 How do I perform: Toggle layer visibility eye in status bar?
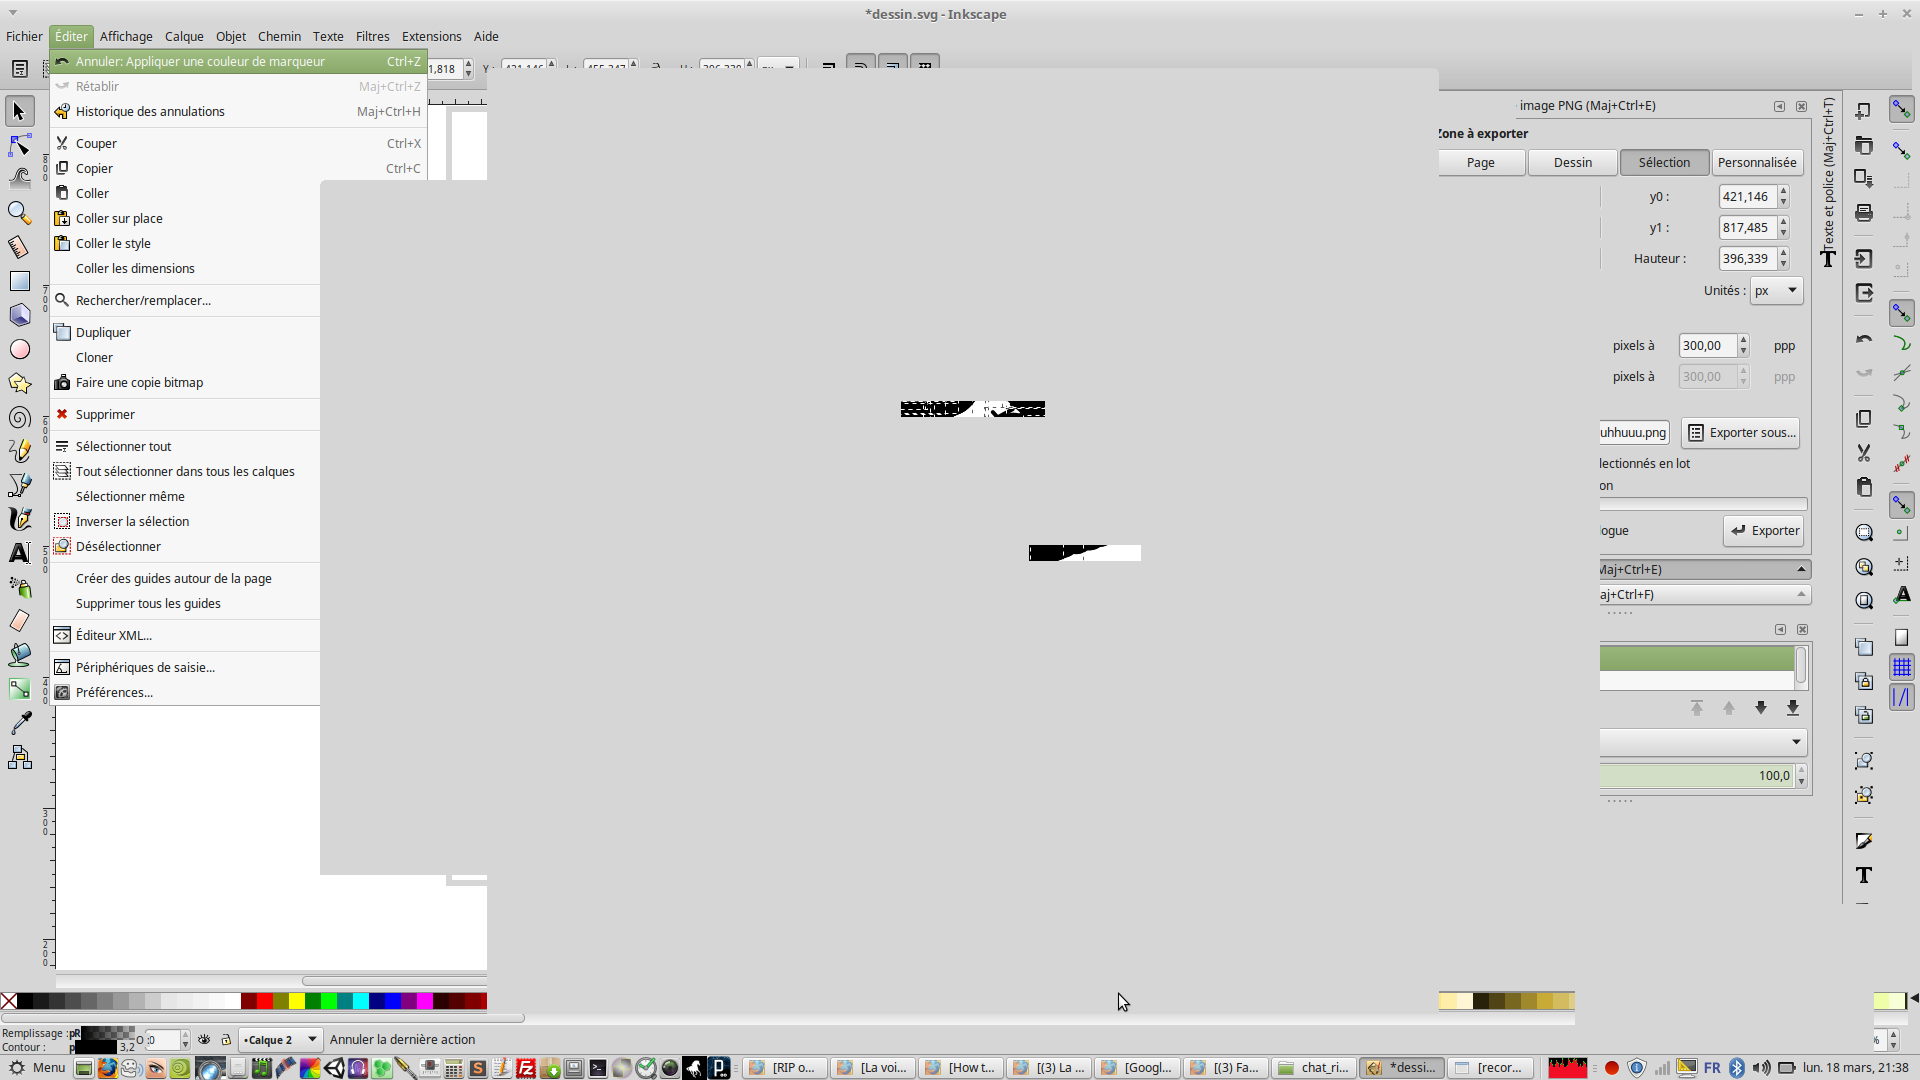pos(204,1040)
